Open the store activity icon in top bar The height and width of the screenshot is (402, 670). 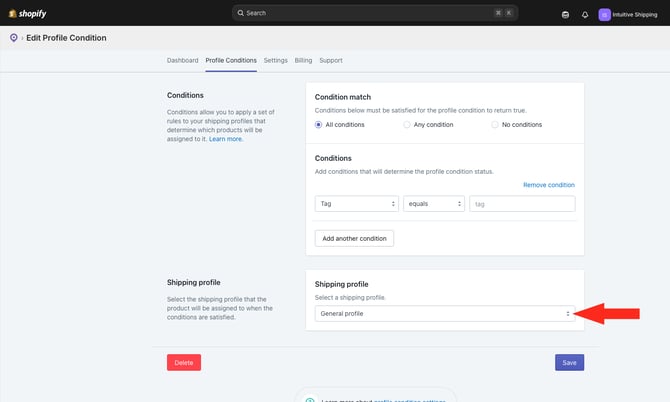click(x=565, y=15)
